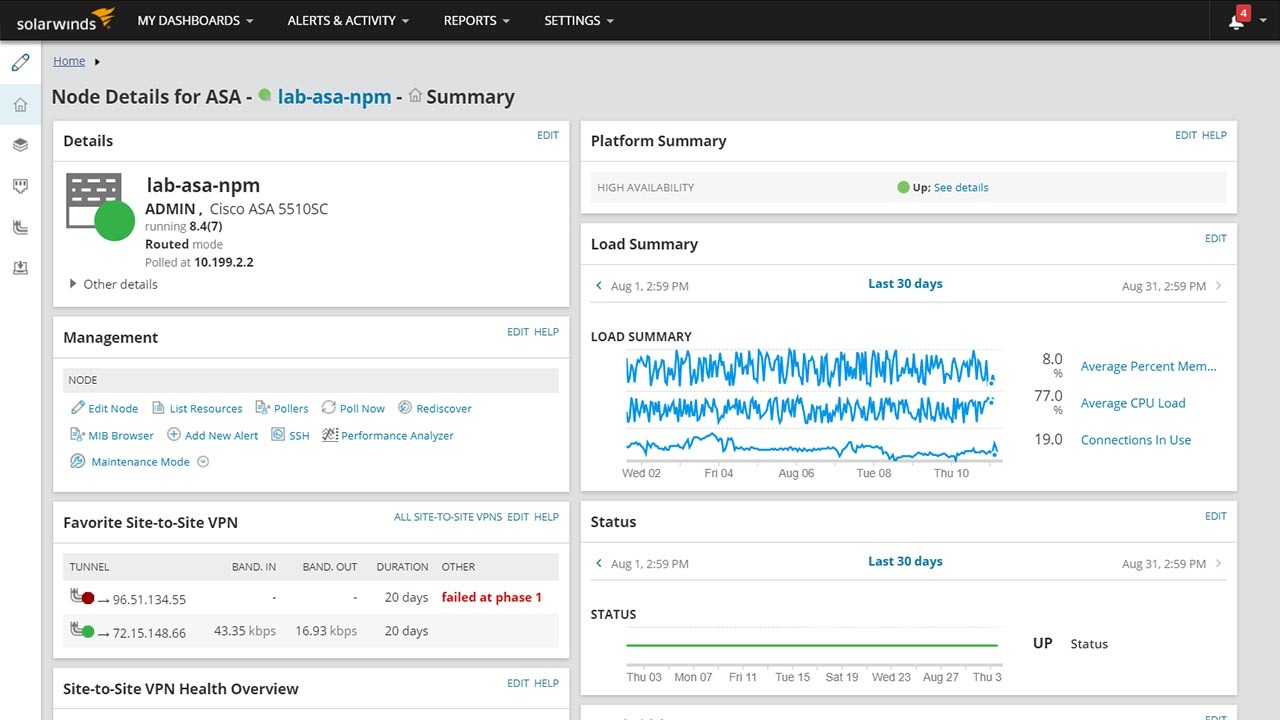Click the network port sidebar icon

(x=20, y=186)
